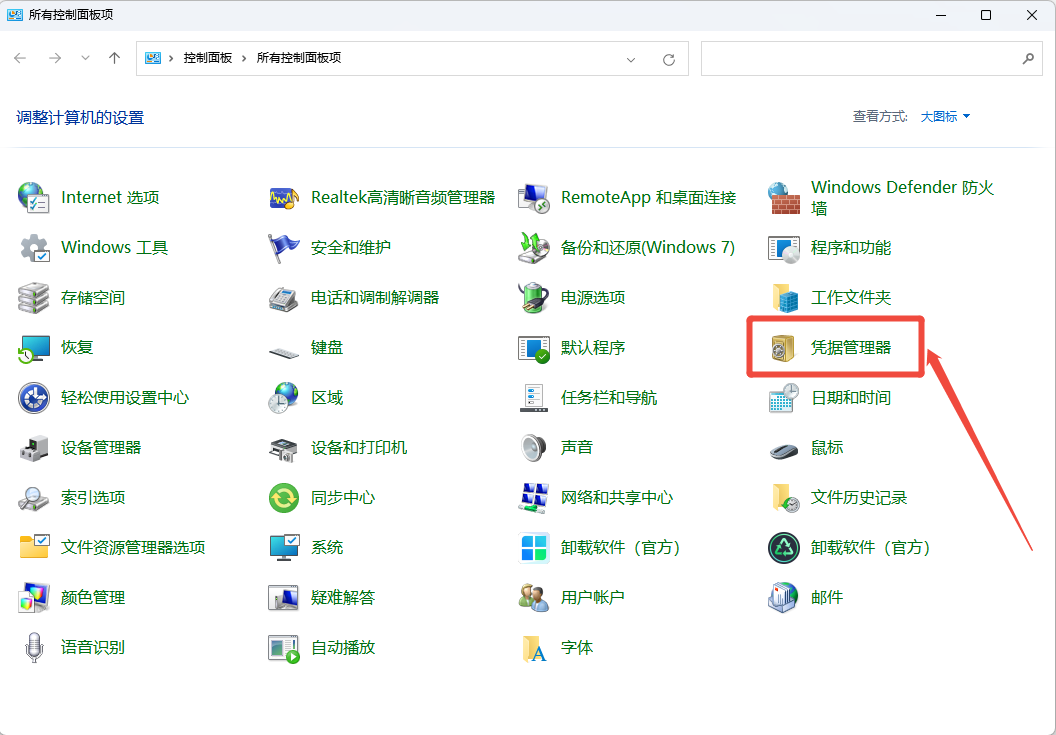Open the 用户帐户 people icon
The height and width of the screenshot is (735, 1056).
[x=533, y=598]
